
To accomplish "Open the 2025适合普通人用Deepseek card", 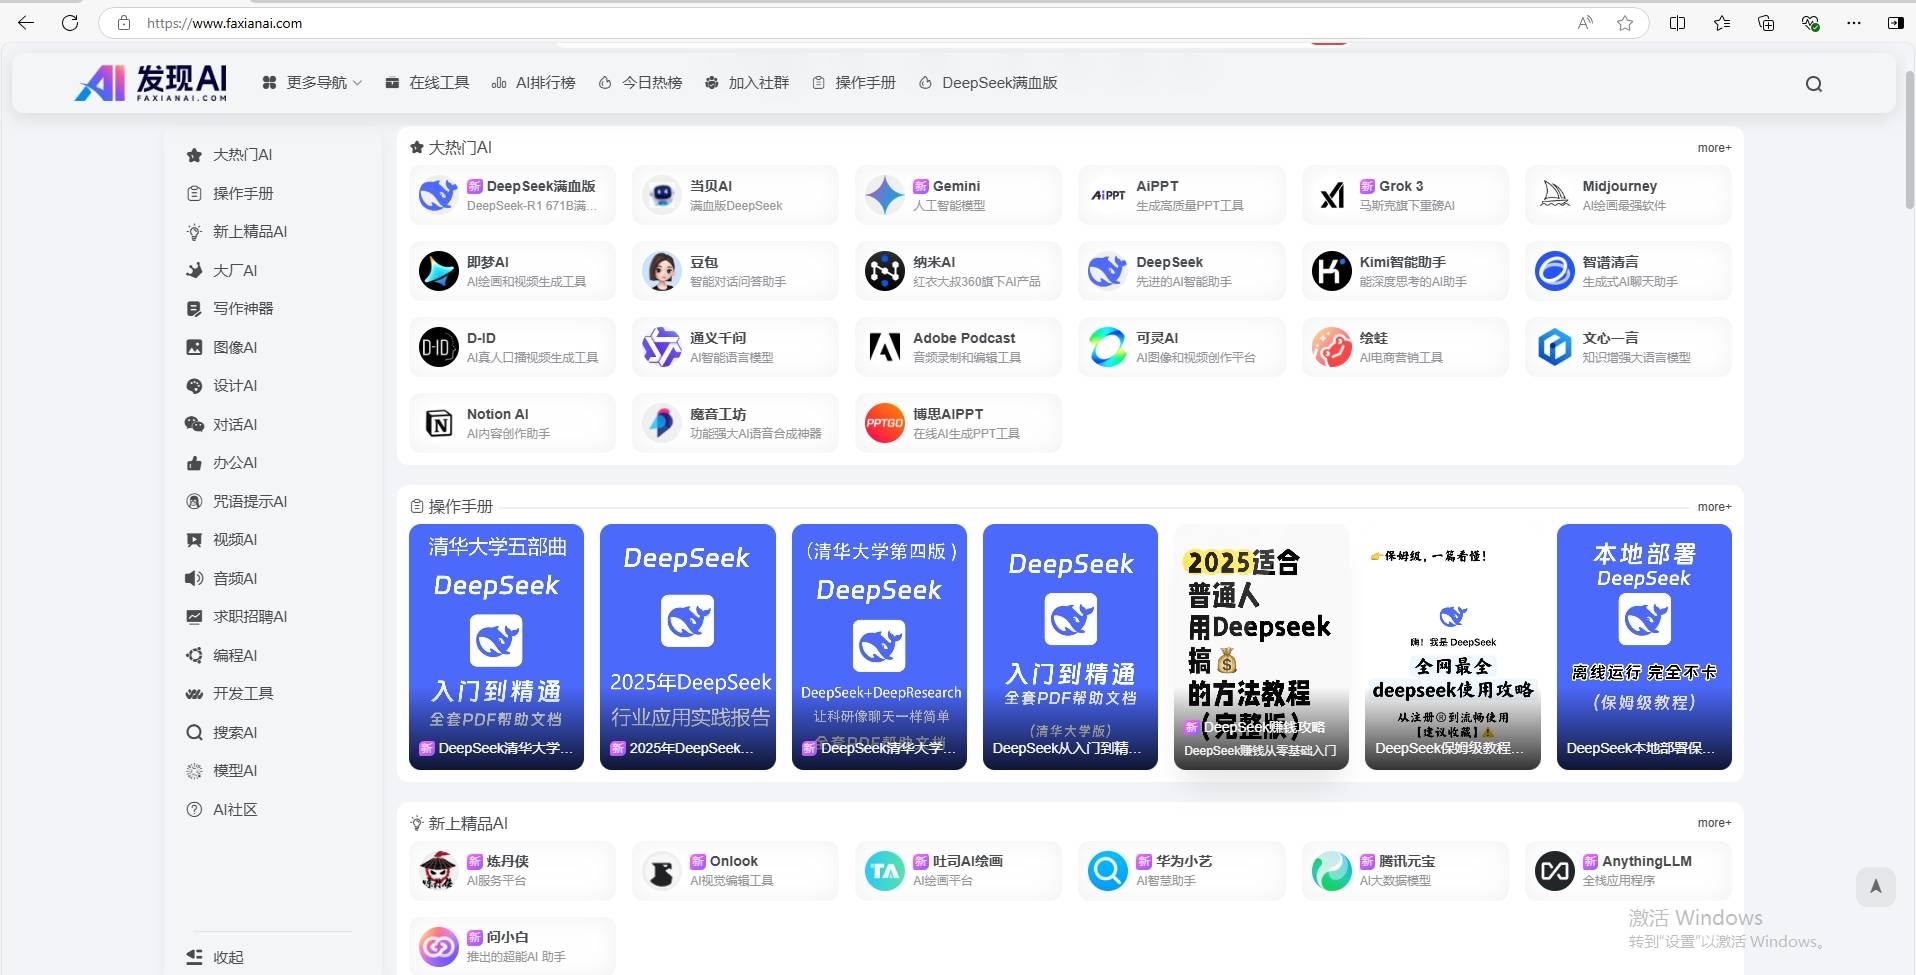I will (x=1261, y=647).
